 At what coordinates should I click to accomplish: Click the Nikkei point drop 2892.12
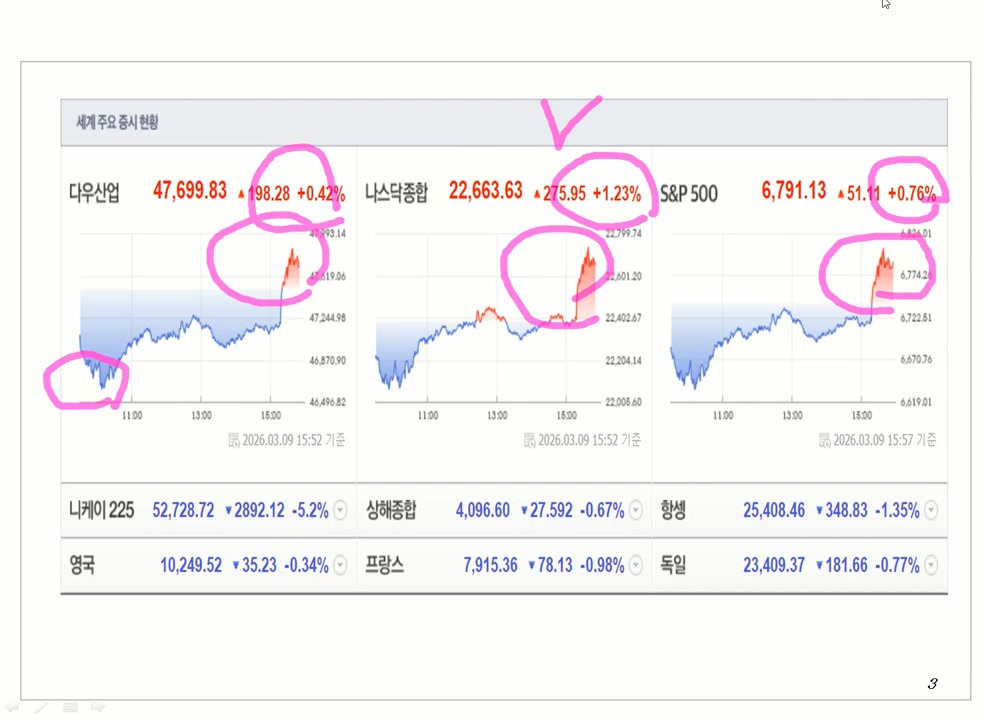(x=259, y=510)
